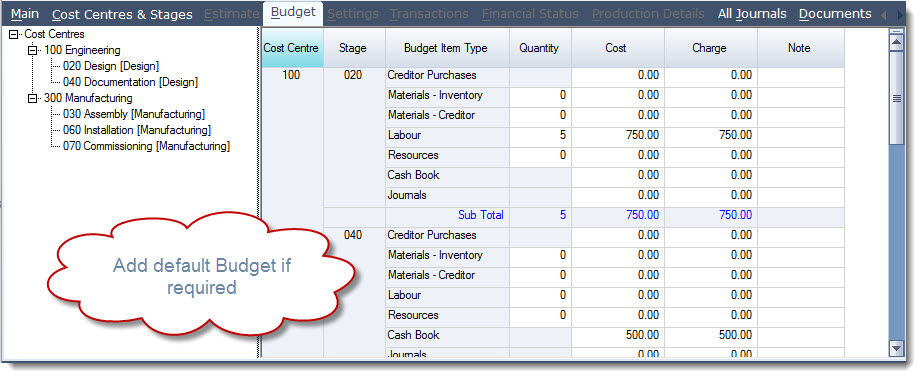Click the Stage column header
This screenshot has width=921, height=378.
pos(353,48)
